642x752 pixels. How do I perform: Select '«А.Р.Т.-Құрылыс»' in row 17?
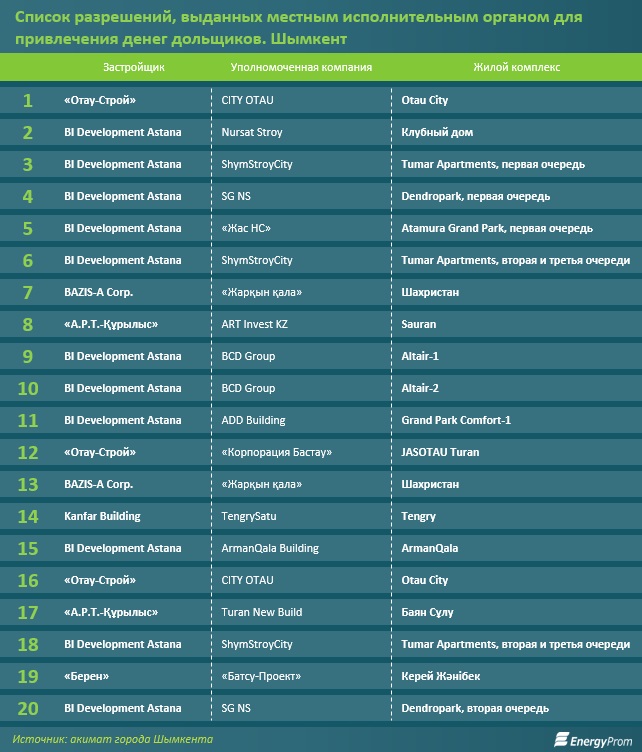click(111, 612)
